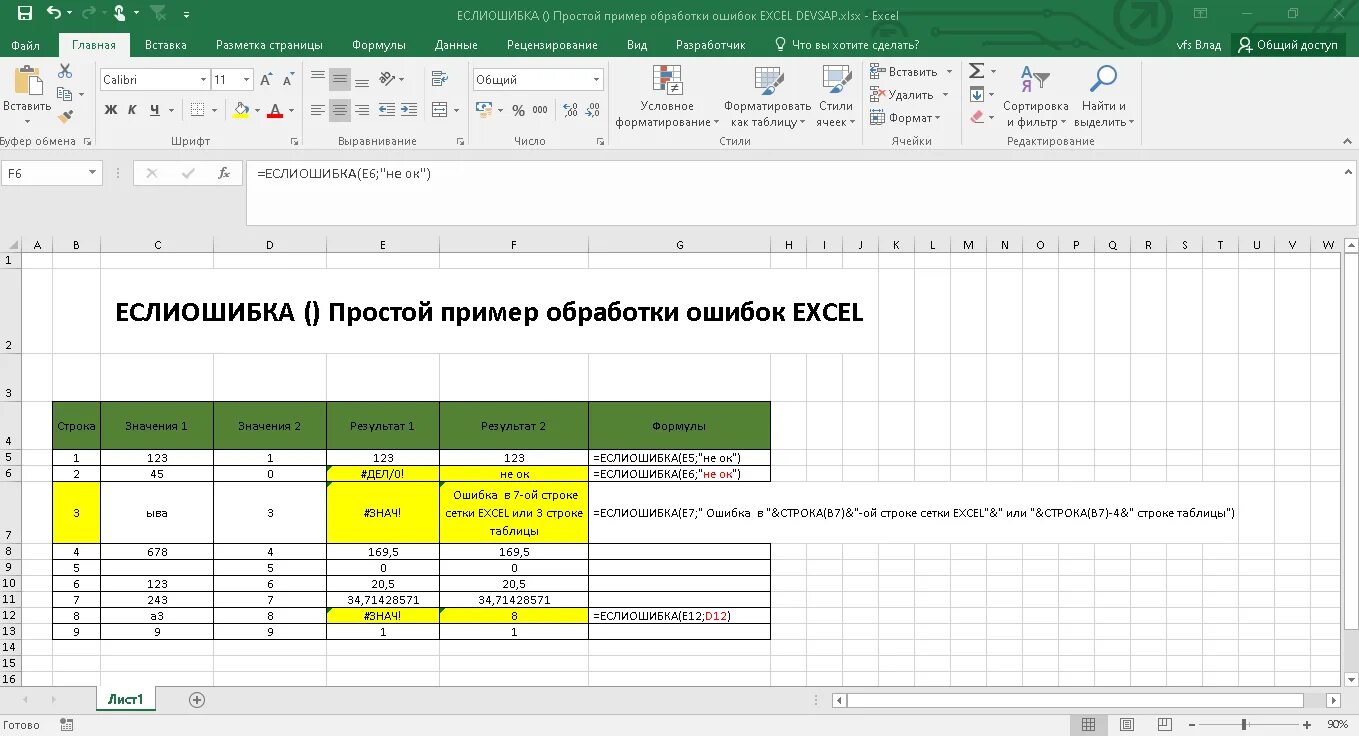Merge and center cells

coord(440,110)
